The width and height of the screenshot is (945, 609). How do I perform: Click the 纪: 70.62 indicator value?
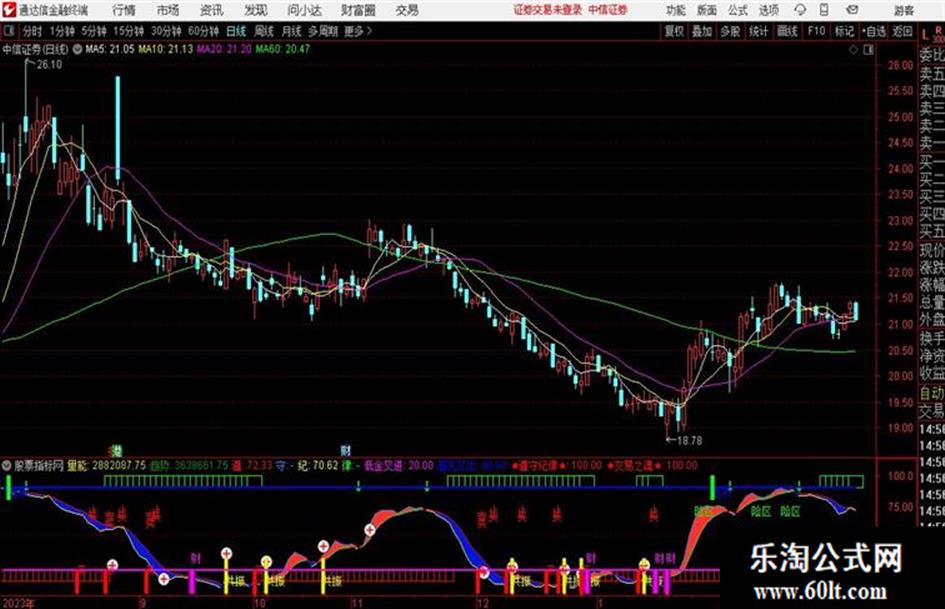318,465
